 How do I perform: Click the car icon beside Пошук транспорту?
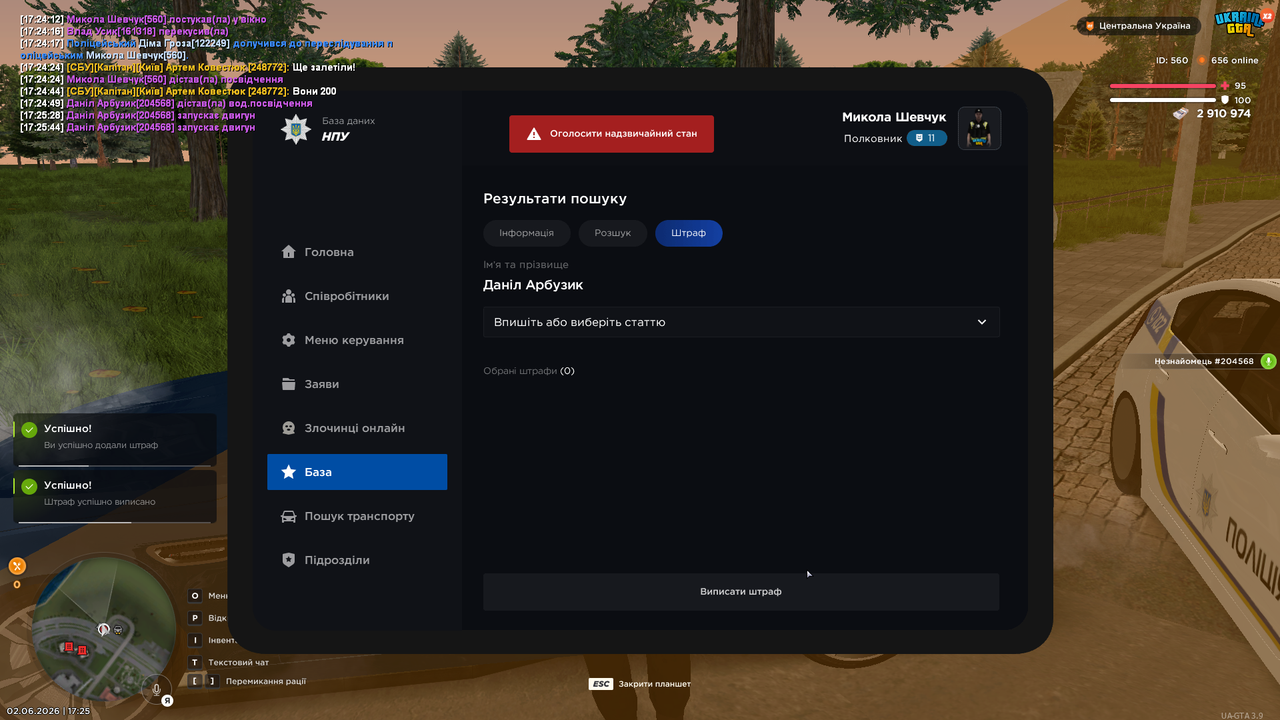(289, 516)
